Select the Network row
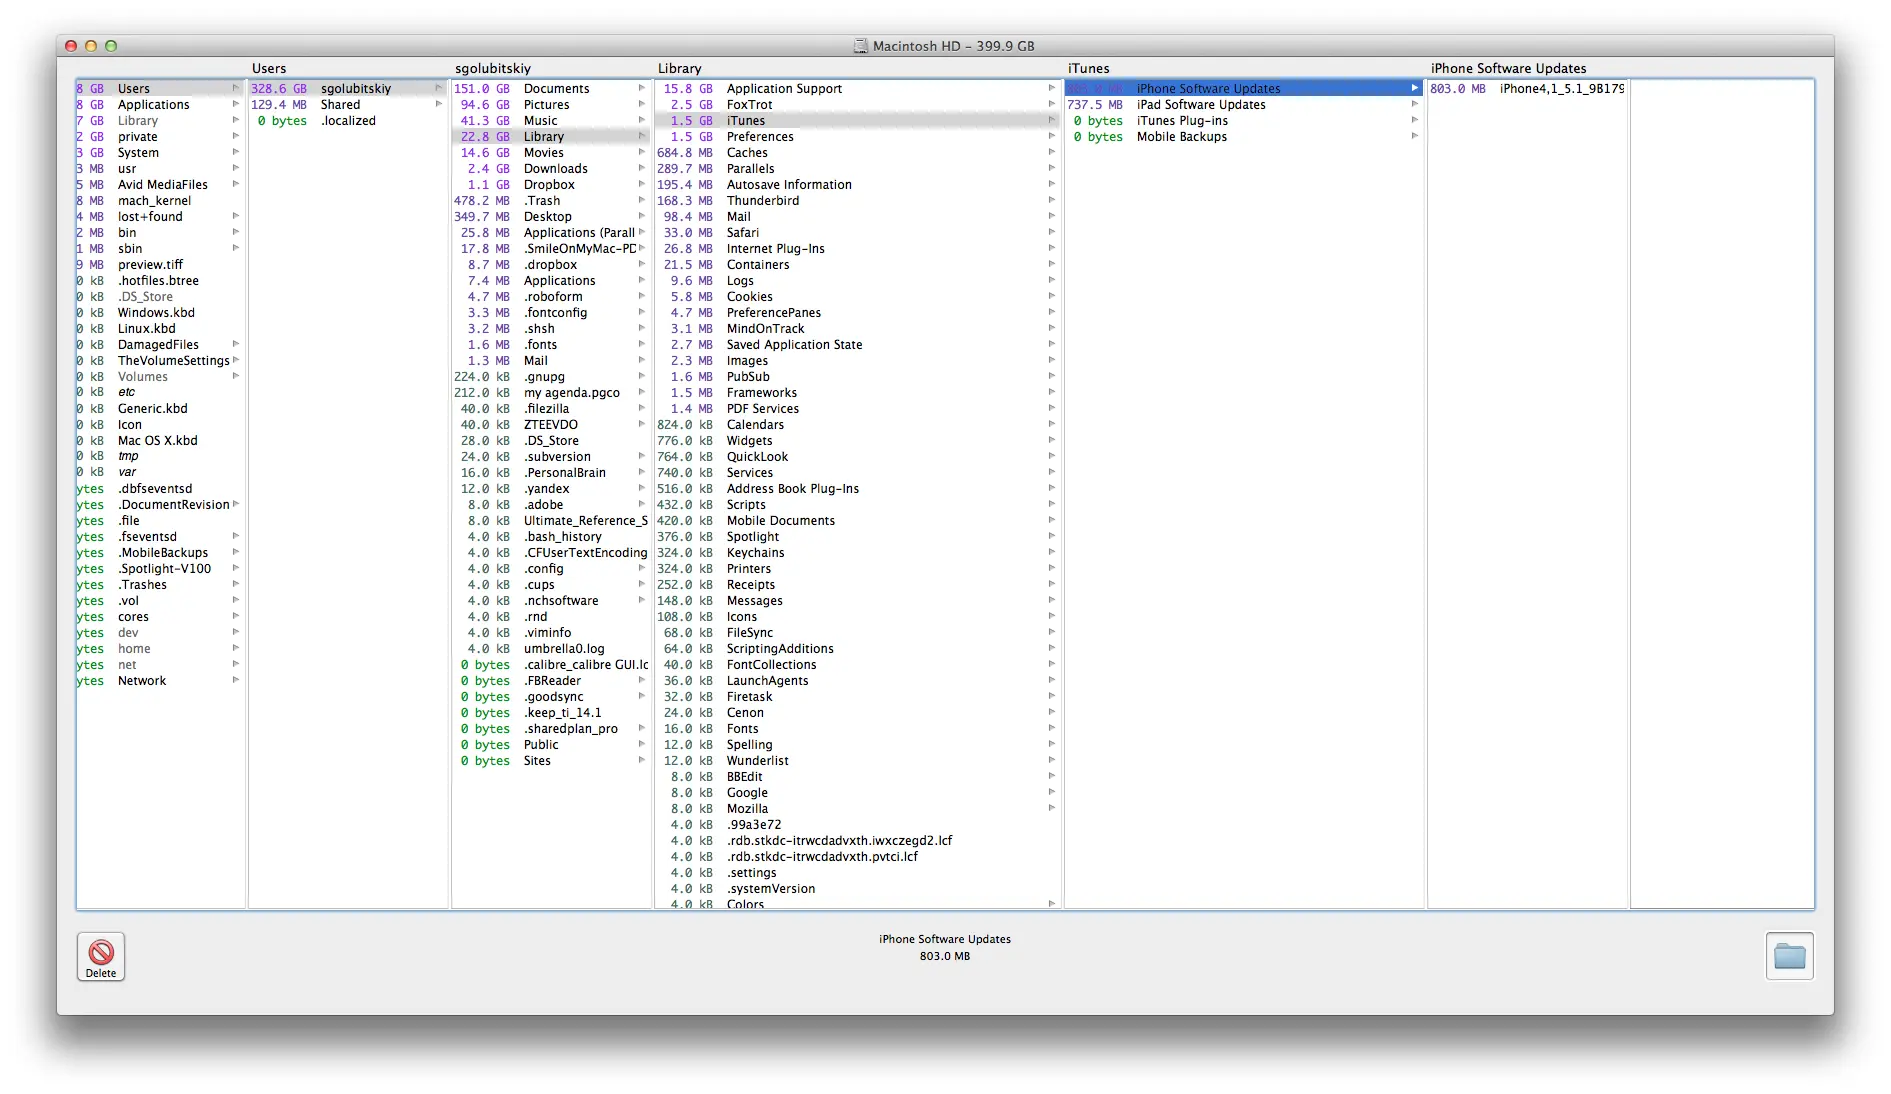The image size is (1891, 1094). click(160, 681)
